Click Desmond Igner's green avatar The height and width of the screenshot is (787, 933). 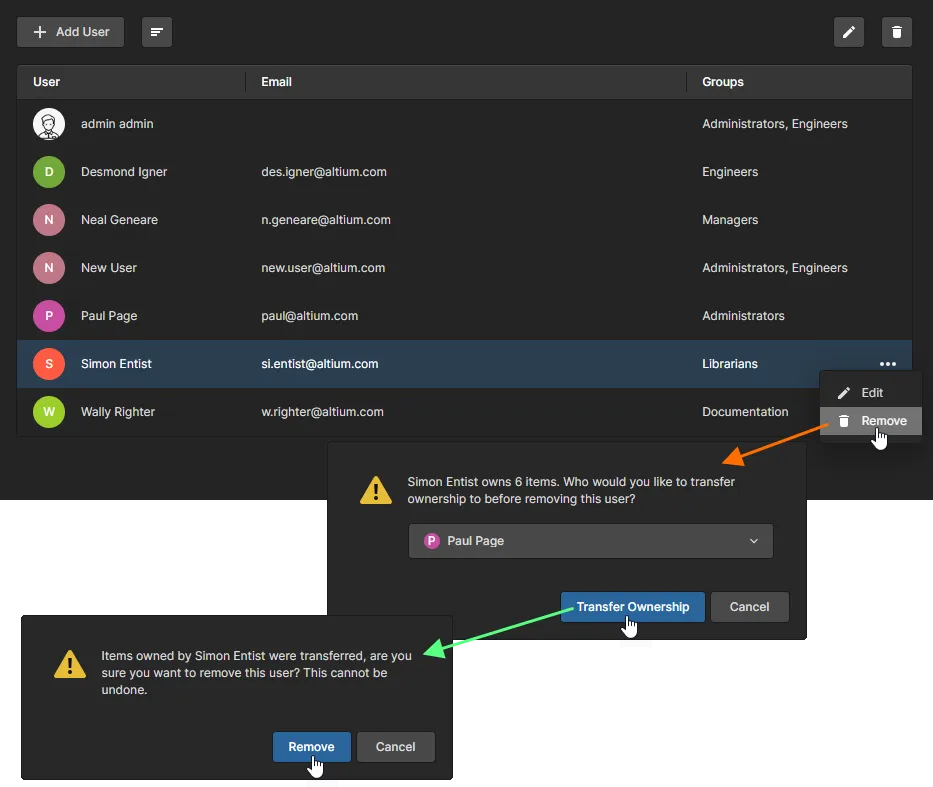[49, 171]
